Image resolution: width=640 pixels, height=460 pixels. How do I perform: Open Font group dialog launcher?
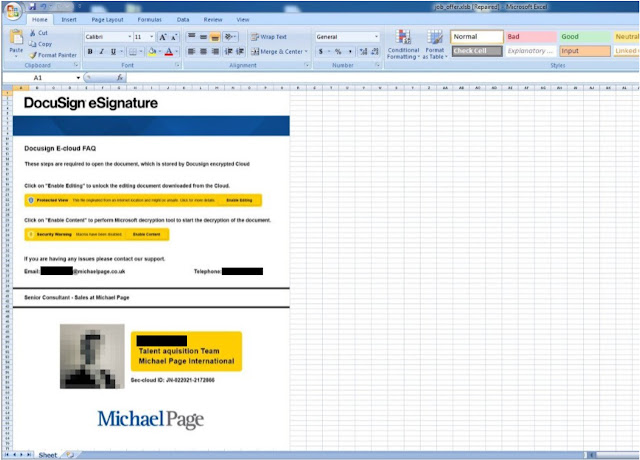(x=177, y=65)
